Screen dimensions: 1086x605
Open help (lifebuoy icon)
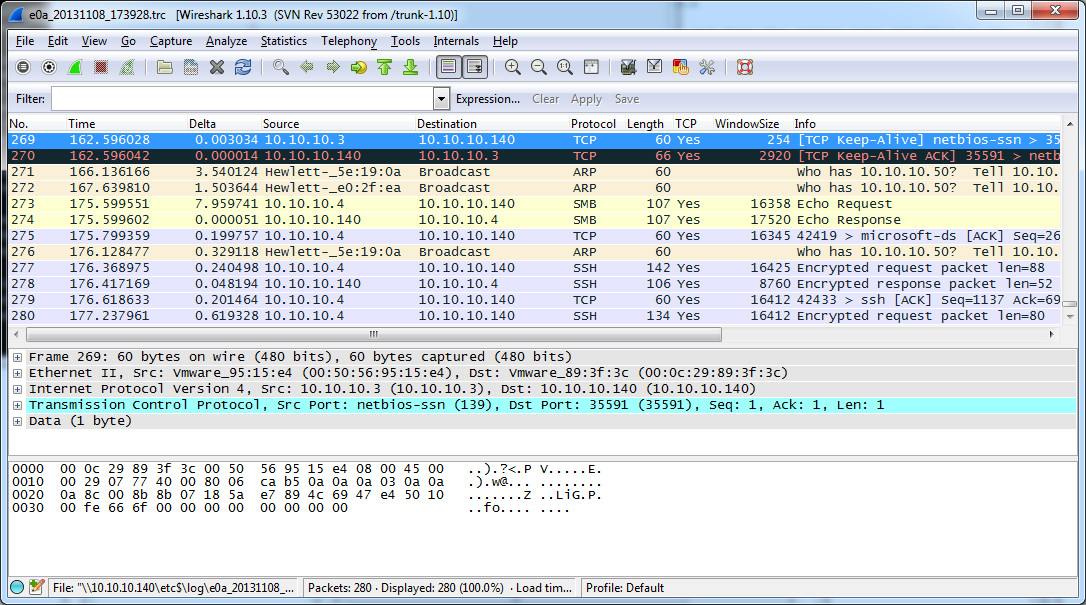click(745, 67)
